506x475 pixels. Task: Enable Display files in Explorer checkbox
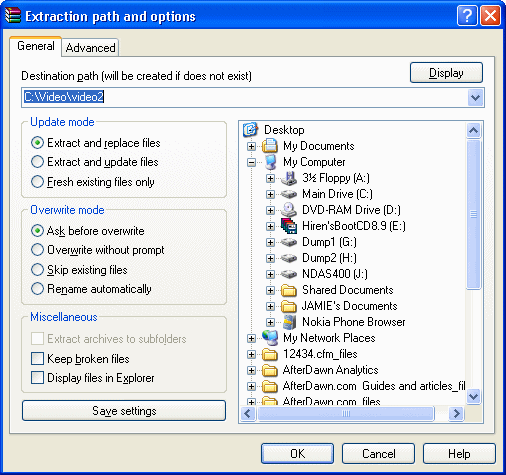37,378
